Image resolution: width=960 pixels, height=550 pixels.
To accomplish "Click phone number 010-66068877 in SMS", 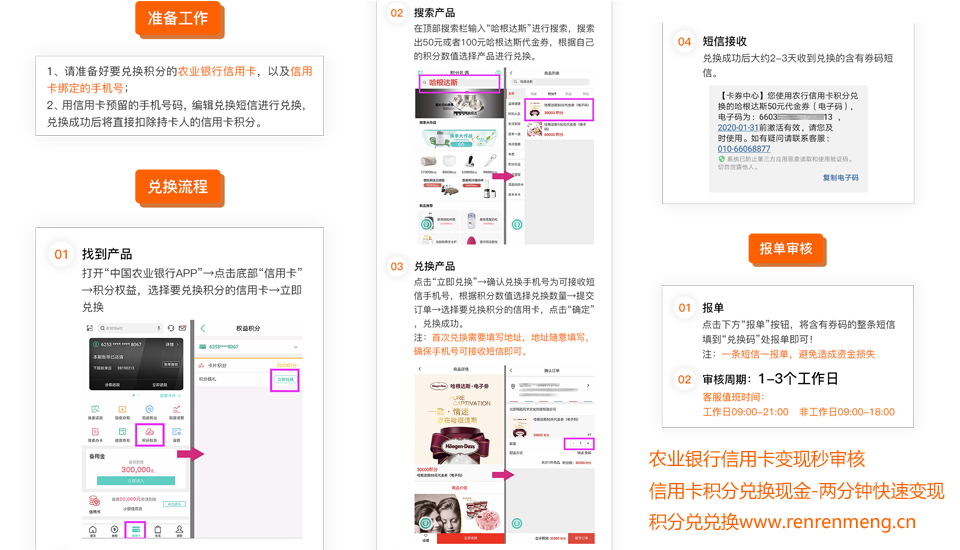I will (744, 149).
